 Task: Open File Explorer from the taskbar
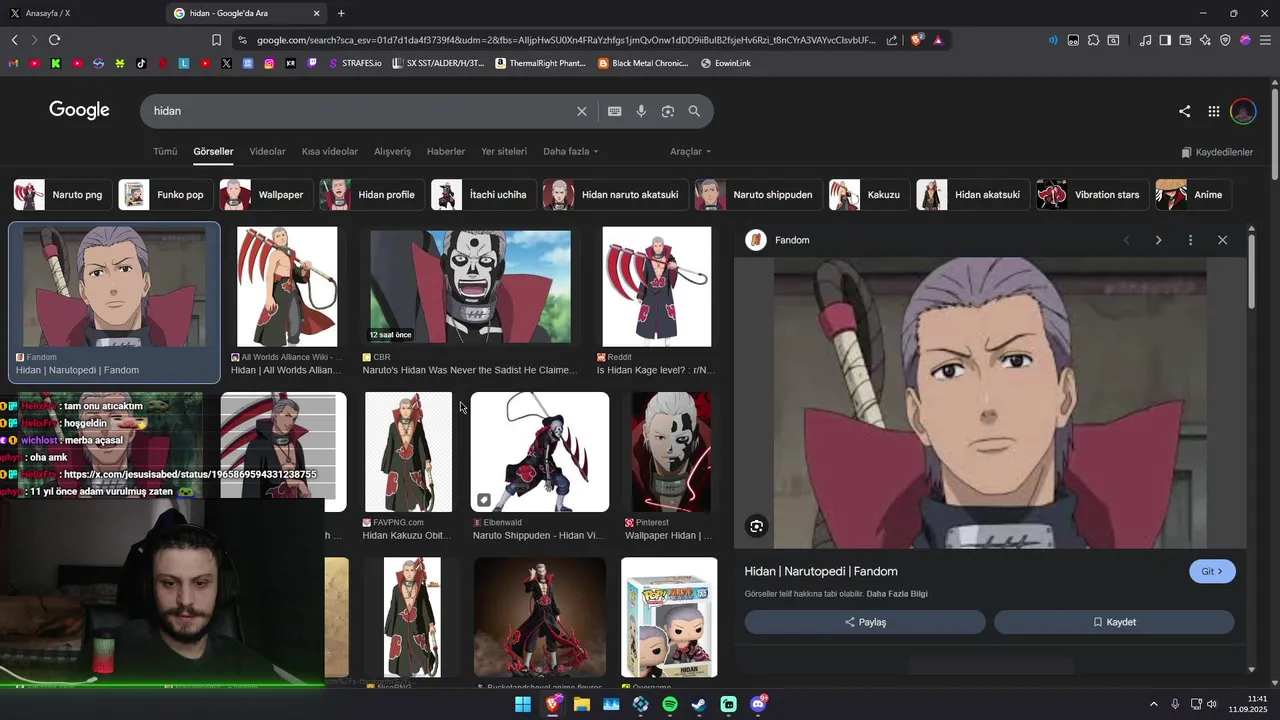pos(582,704)
